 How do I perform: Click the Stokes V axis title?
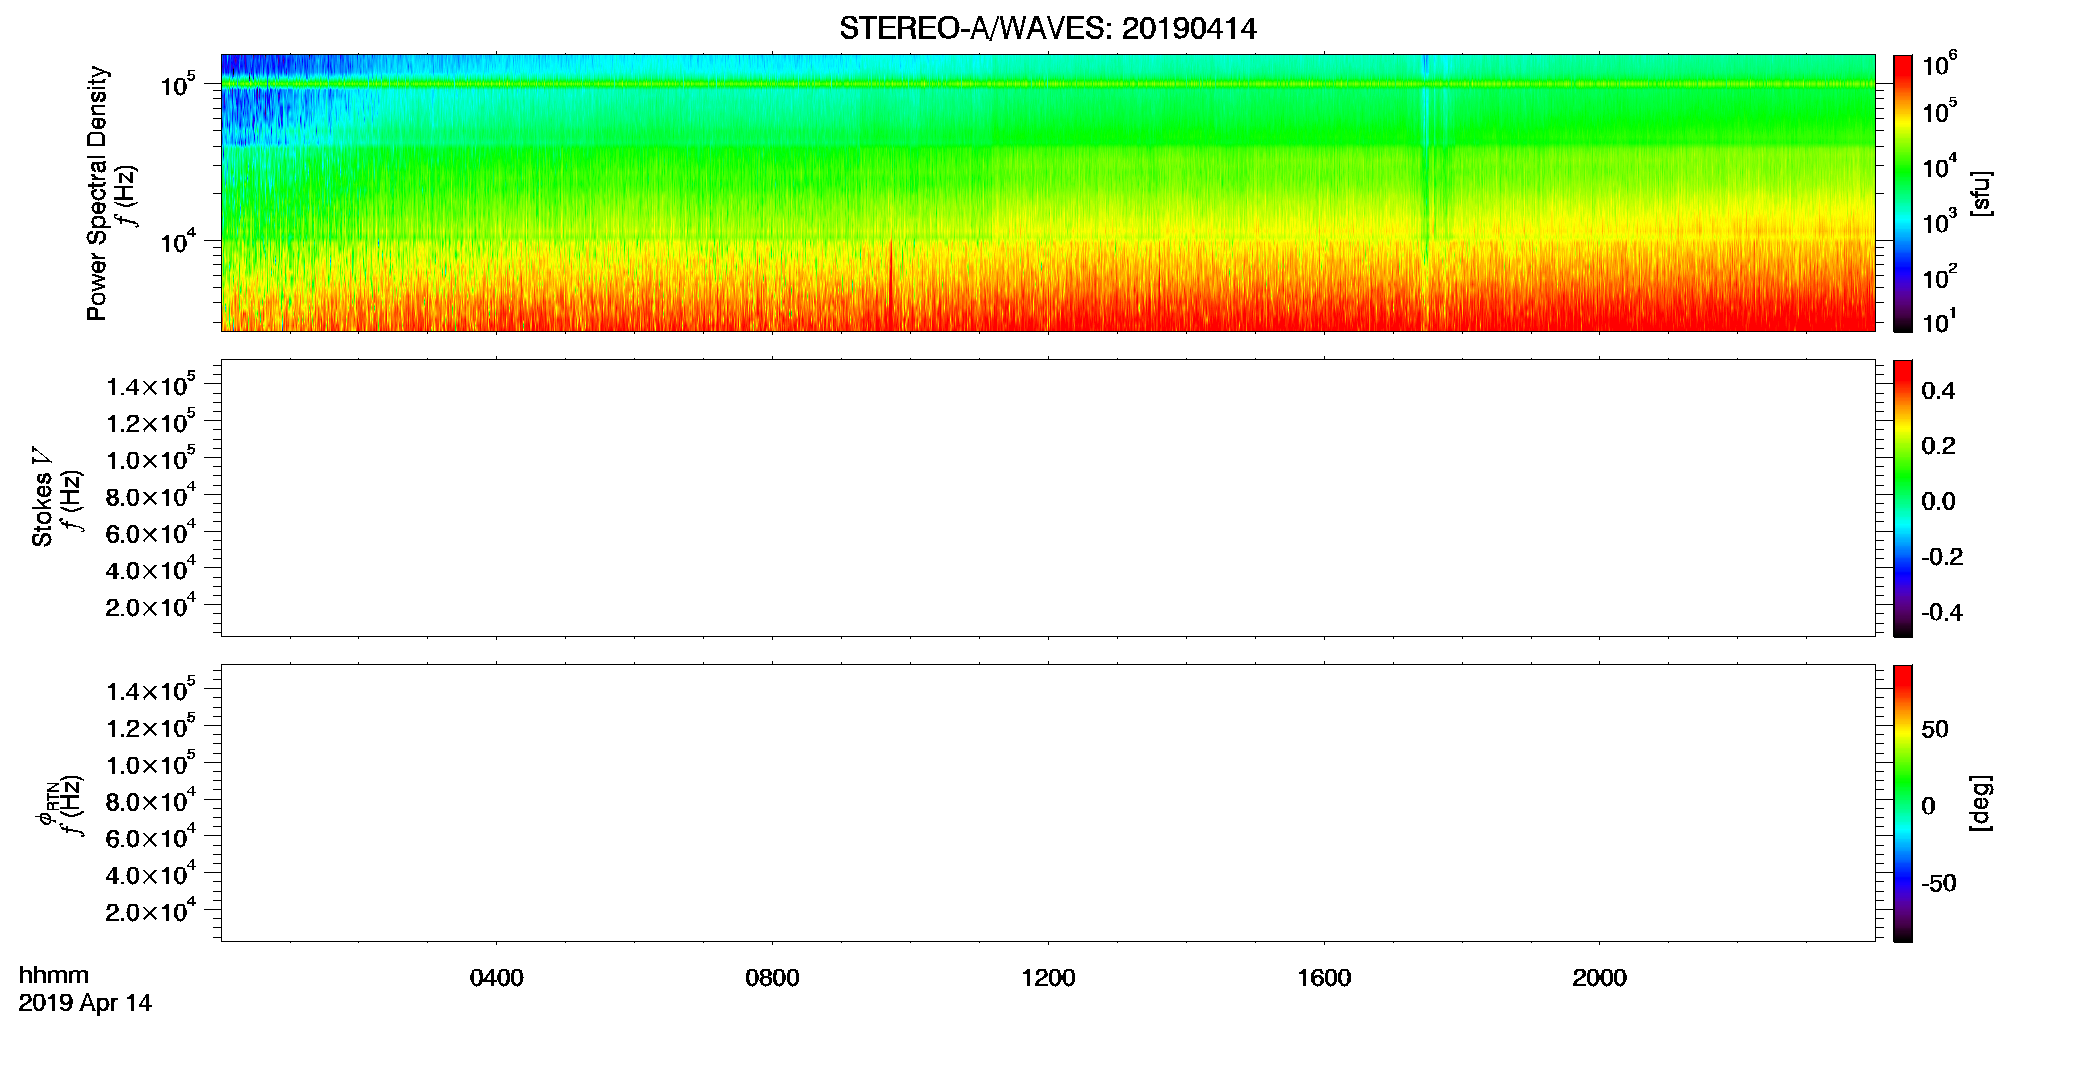(43, 497)
